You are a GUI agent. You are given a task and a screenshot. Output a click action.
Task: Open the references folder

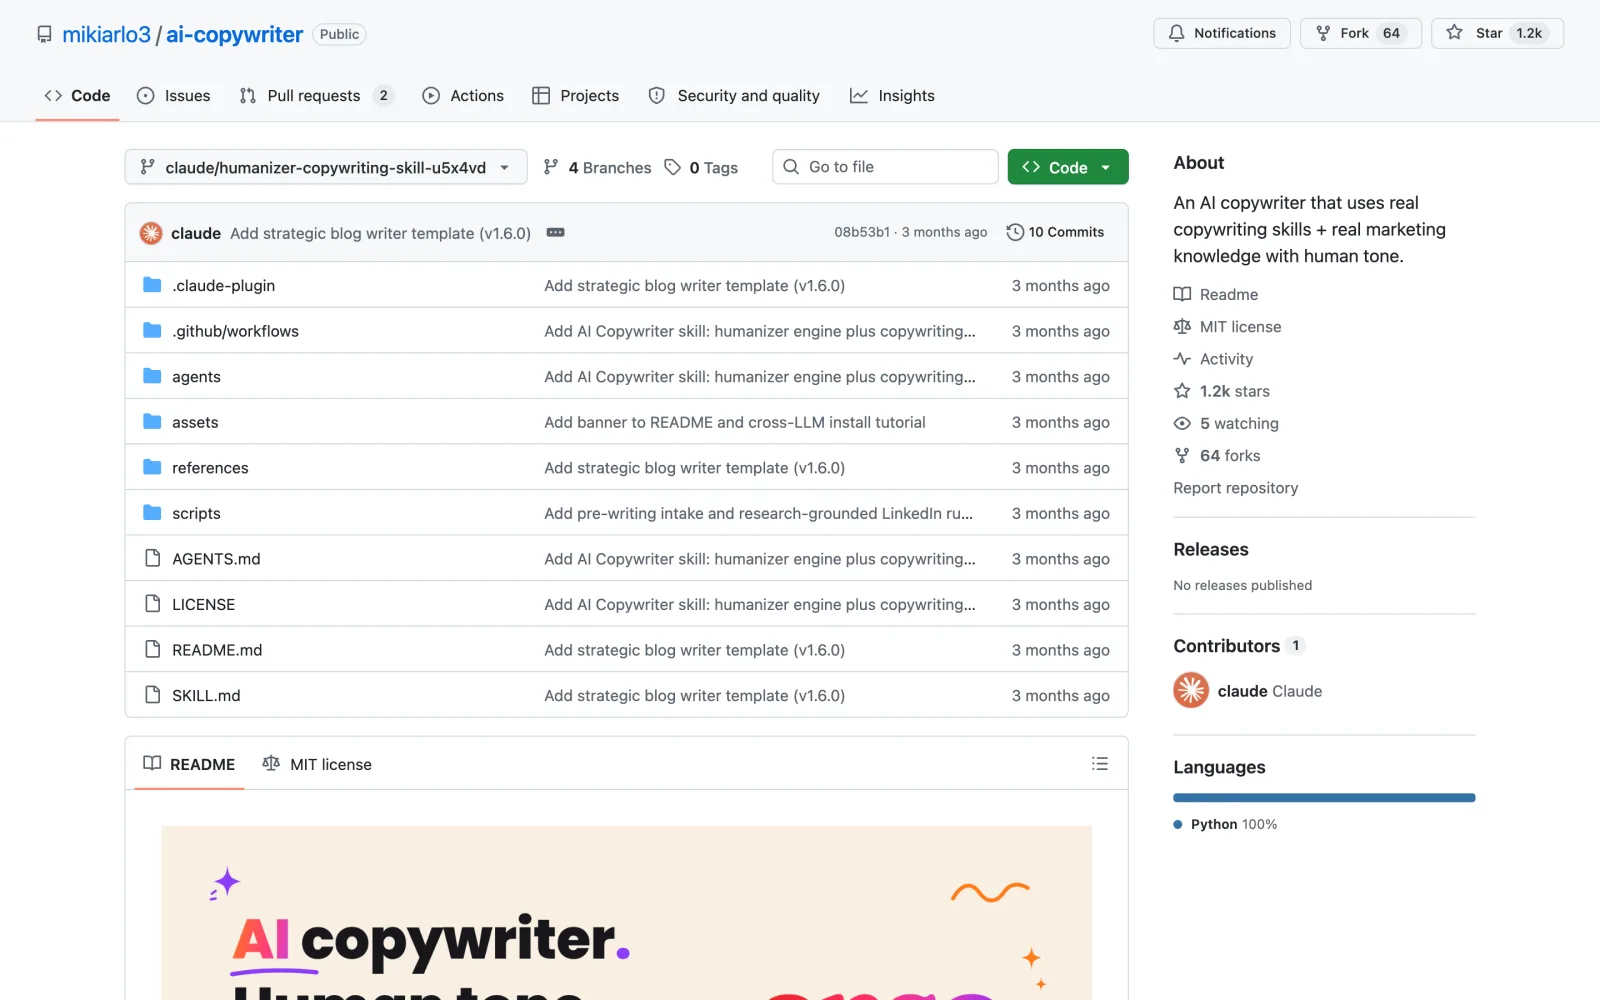[210, 468]
